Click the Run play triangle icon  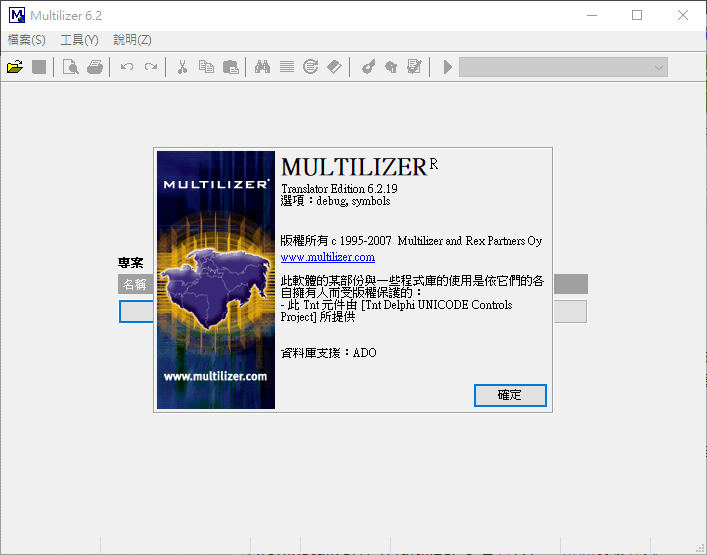point(448,67)
